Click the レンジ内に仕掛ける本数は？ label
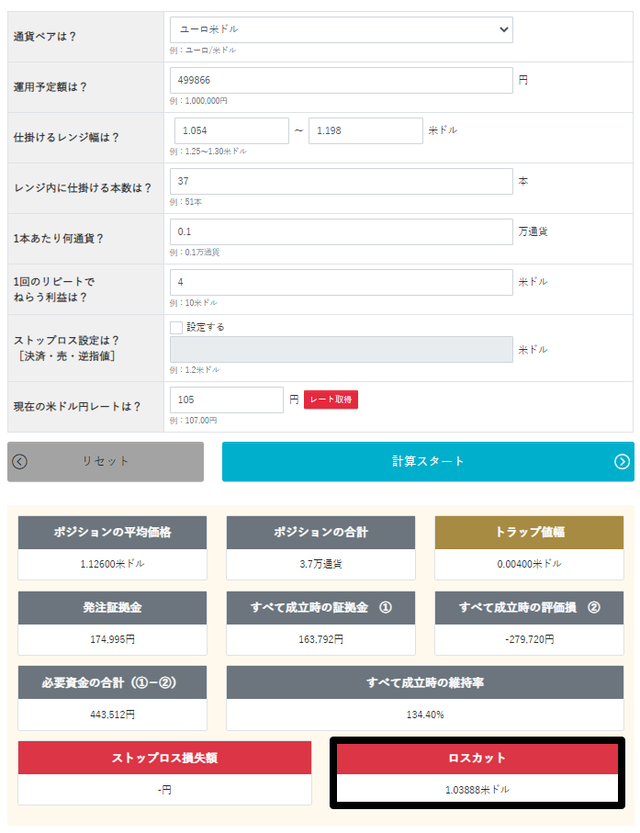This screenshot has height=833, width=640. [82, 188]
